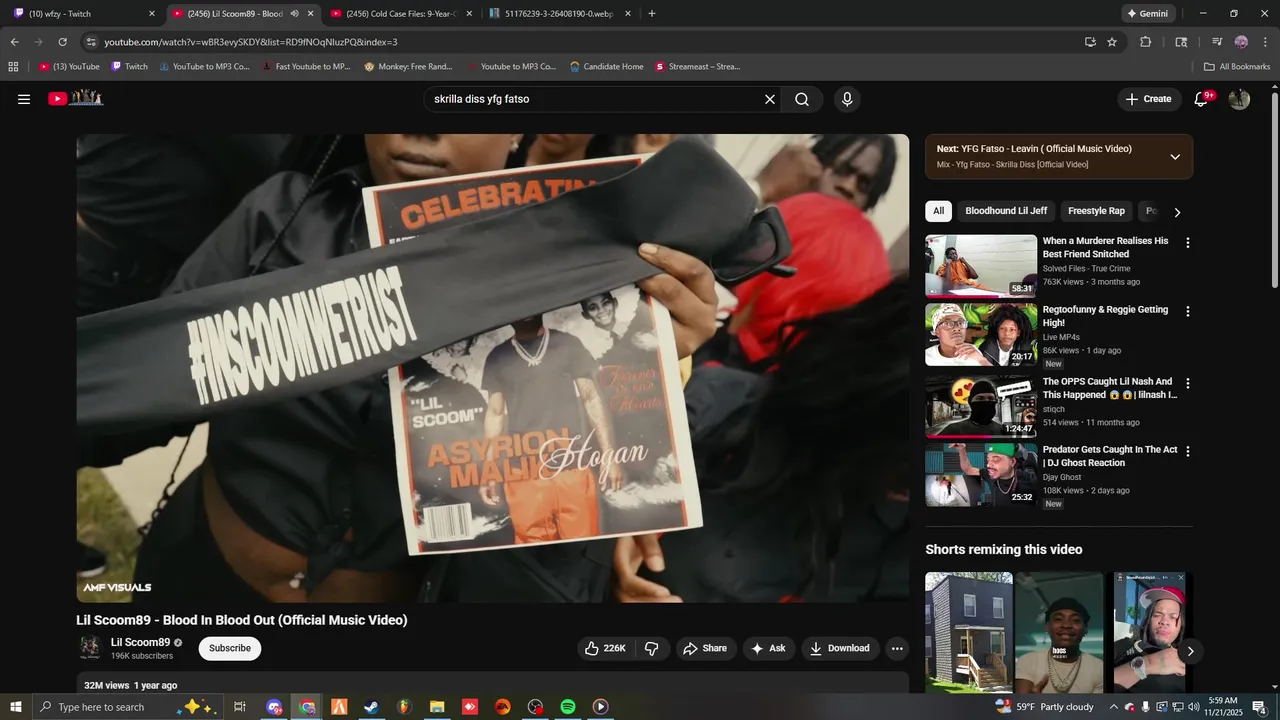Download the video
Image resolution: width=1280 pixels, height=720 pixels.
[840, 648]
